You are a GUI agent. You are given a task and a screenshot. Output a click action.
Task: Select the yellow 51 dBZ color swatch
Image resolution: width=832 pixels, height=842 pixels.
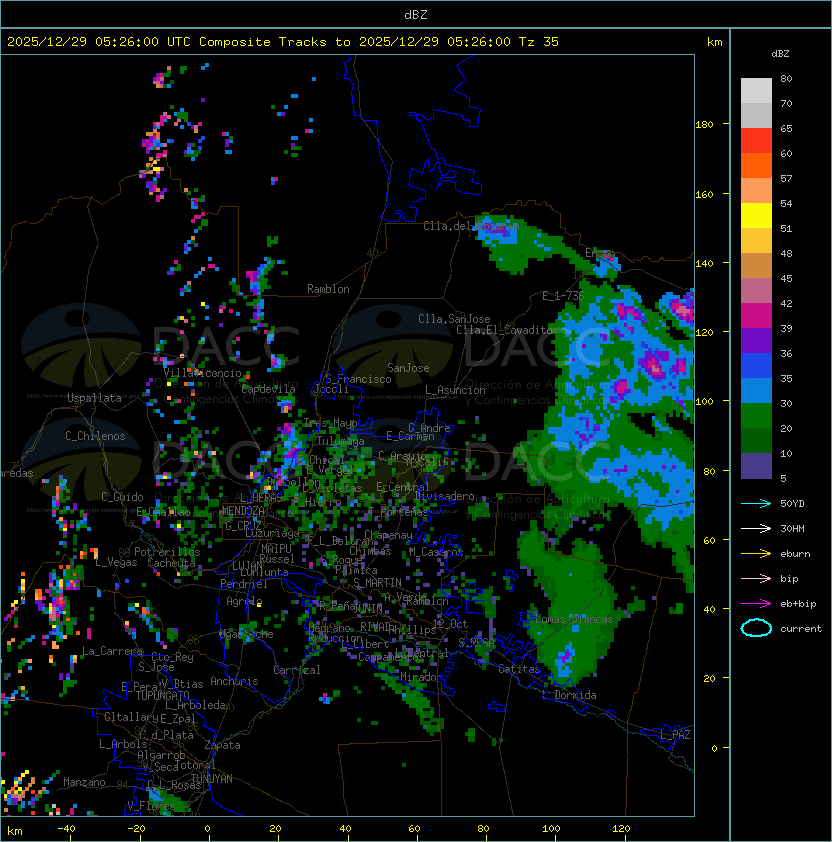756,216
